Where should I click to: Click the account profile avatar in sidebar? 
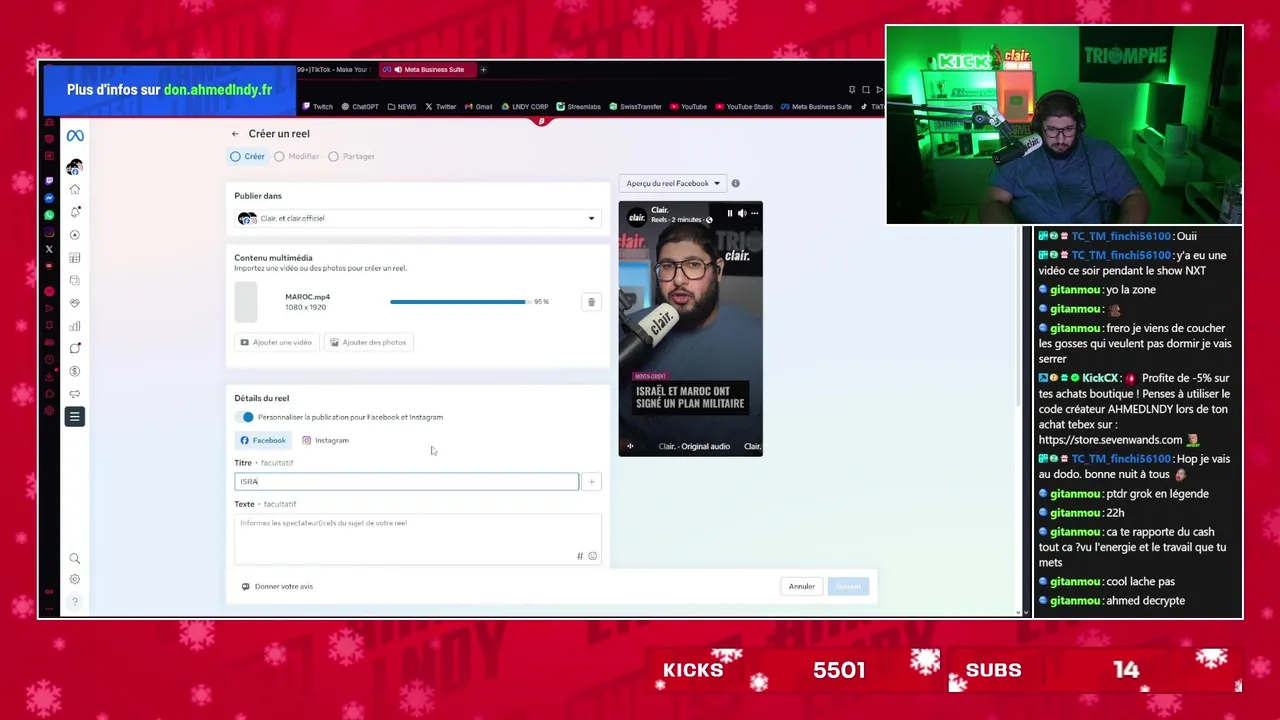pyautogui.click(x=75, y=167)
